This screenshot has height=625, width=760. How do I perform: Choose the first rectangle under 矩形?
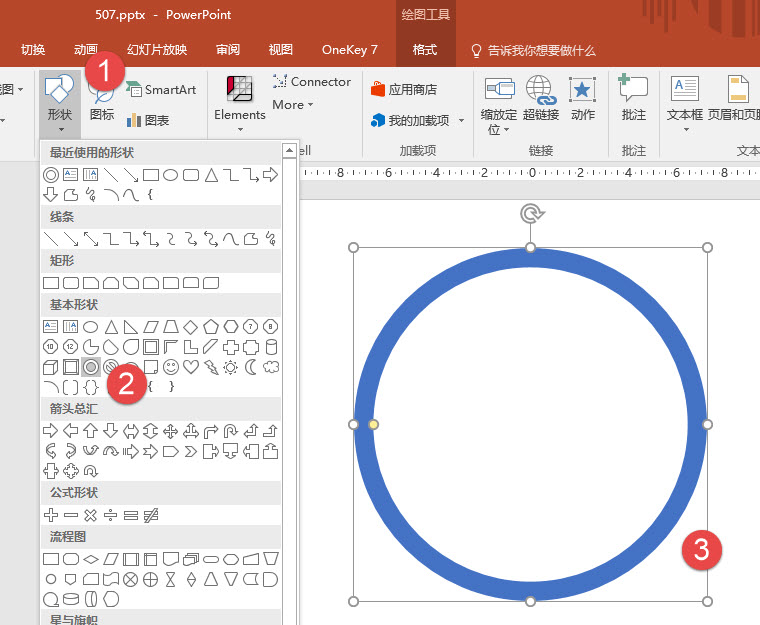(51, 283)
